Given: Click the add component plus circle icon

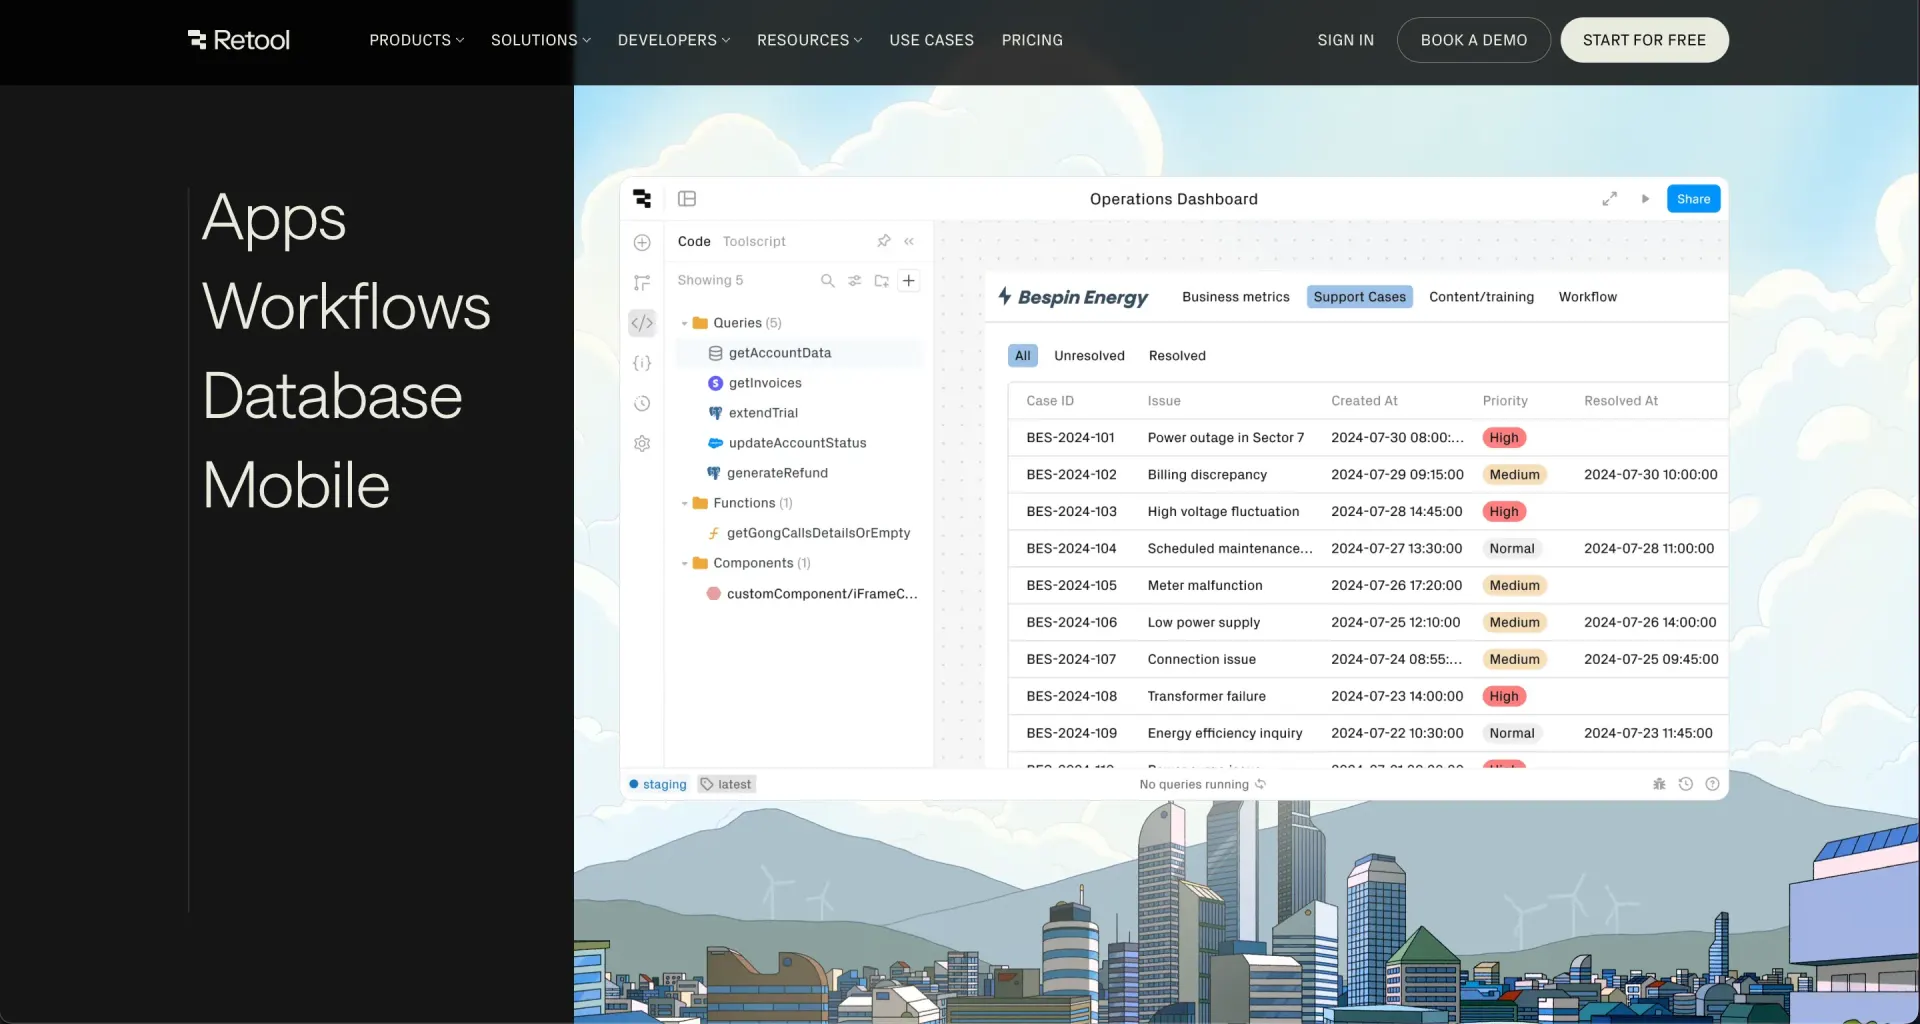Looking at the screenshot, I should pos(642,243).
